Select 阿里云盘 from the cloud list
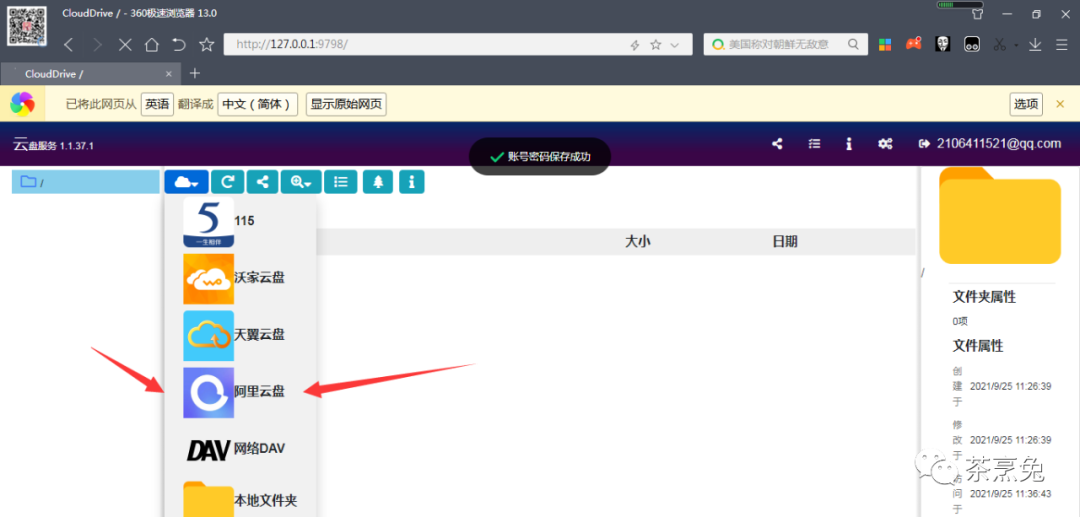Viewport: 1080px width, 517px height. [x=240, y=392]
